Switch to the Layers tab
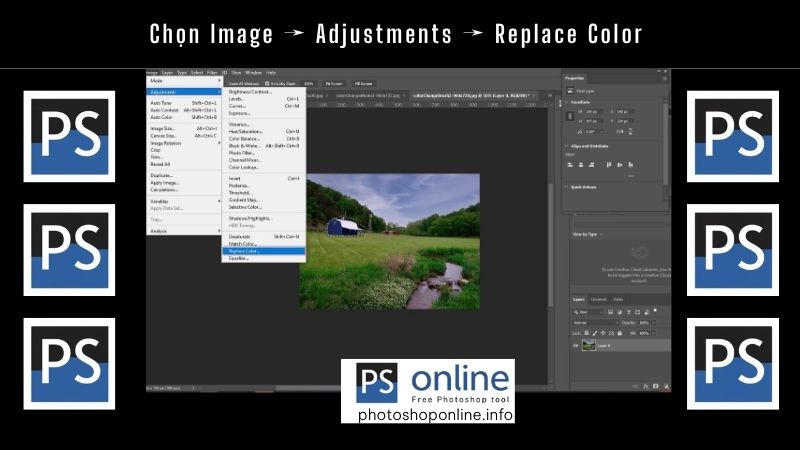The height and width of the screenshot is (450, 800). pos(579,299)
